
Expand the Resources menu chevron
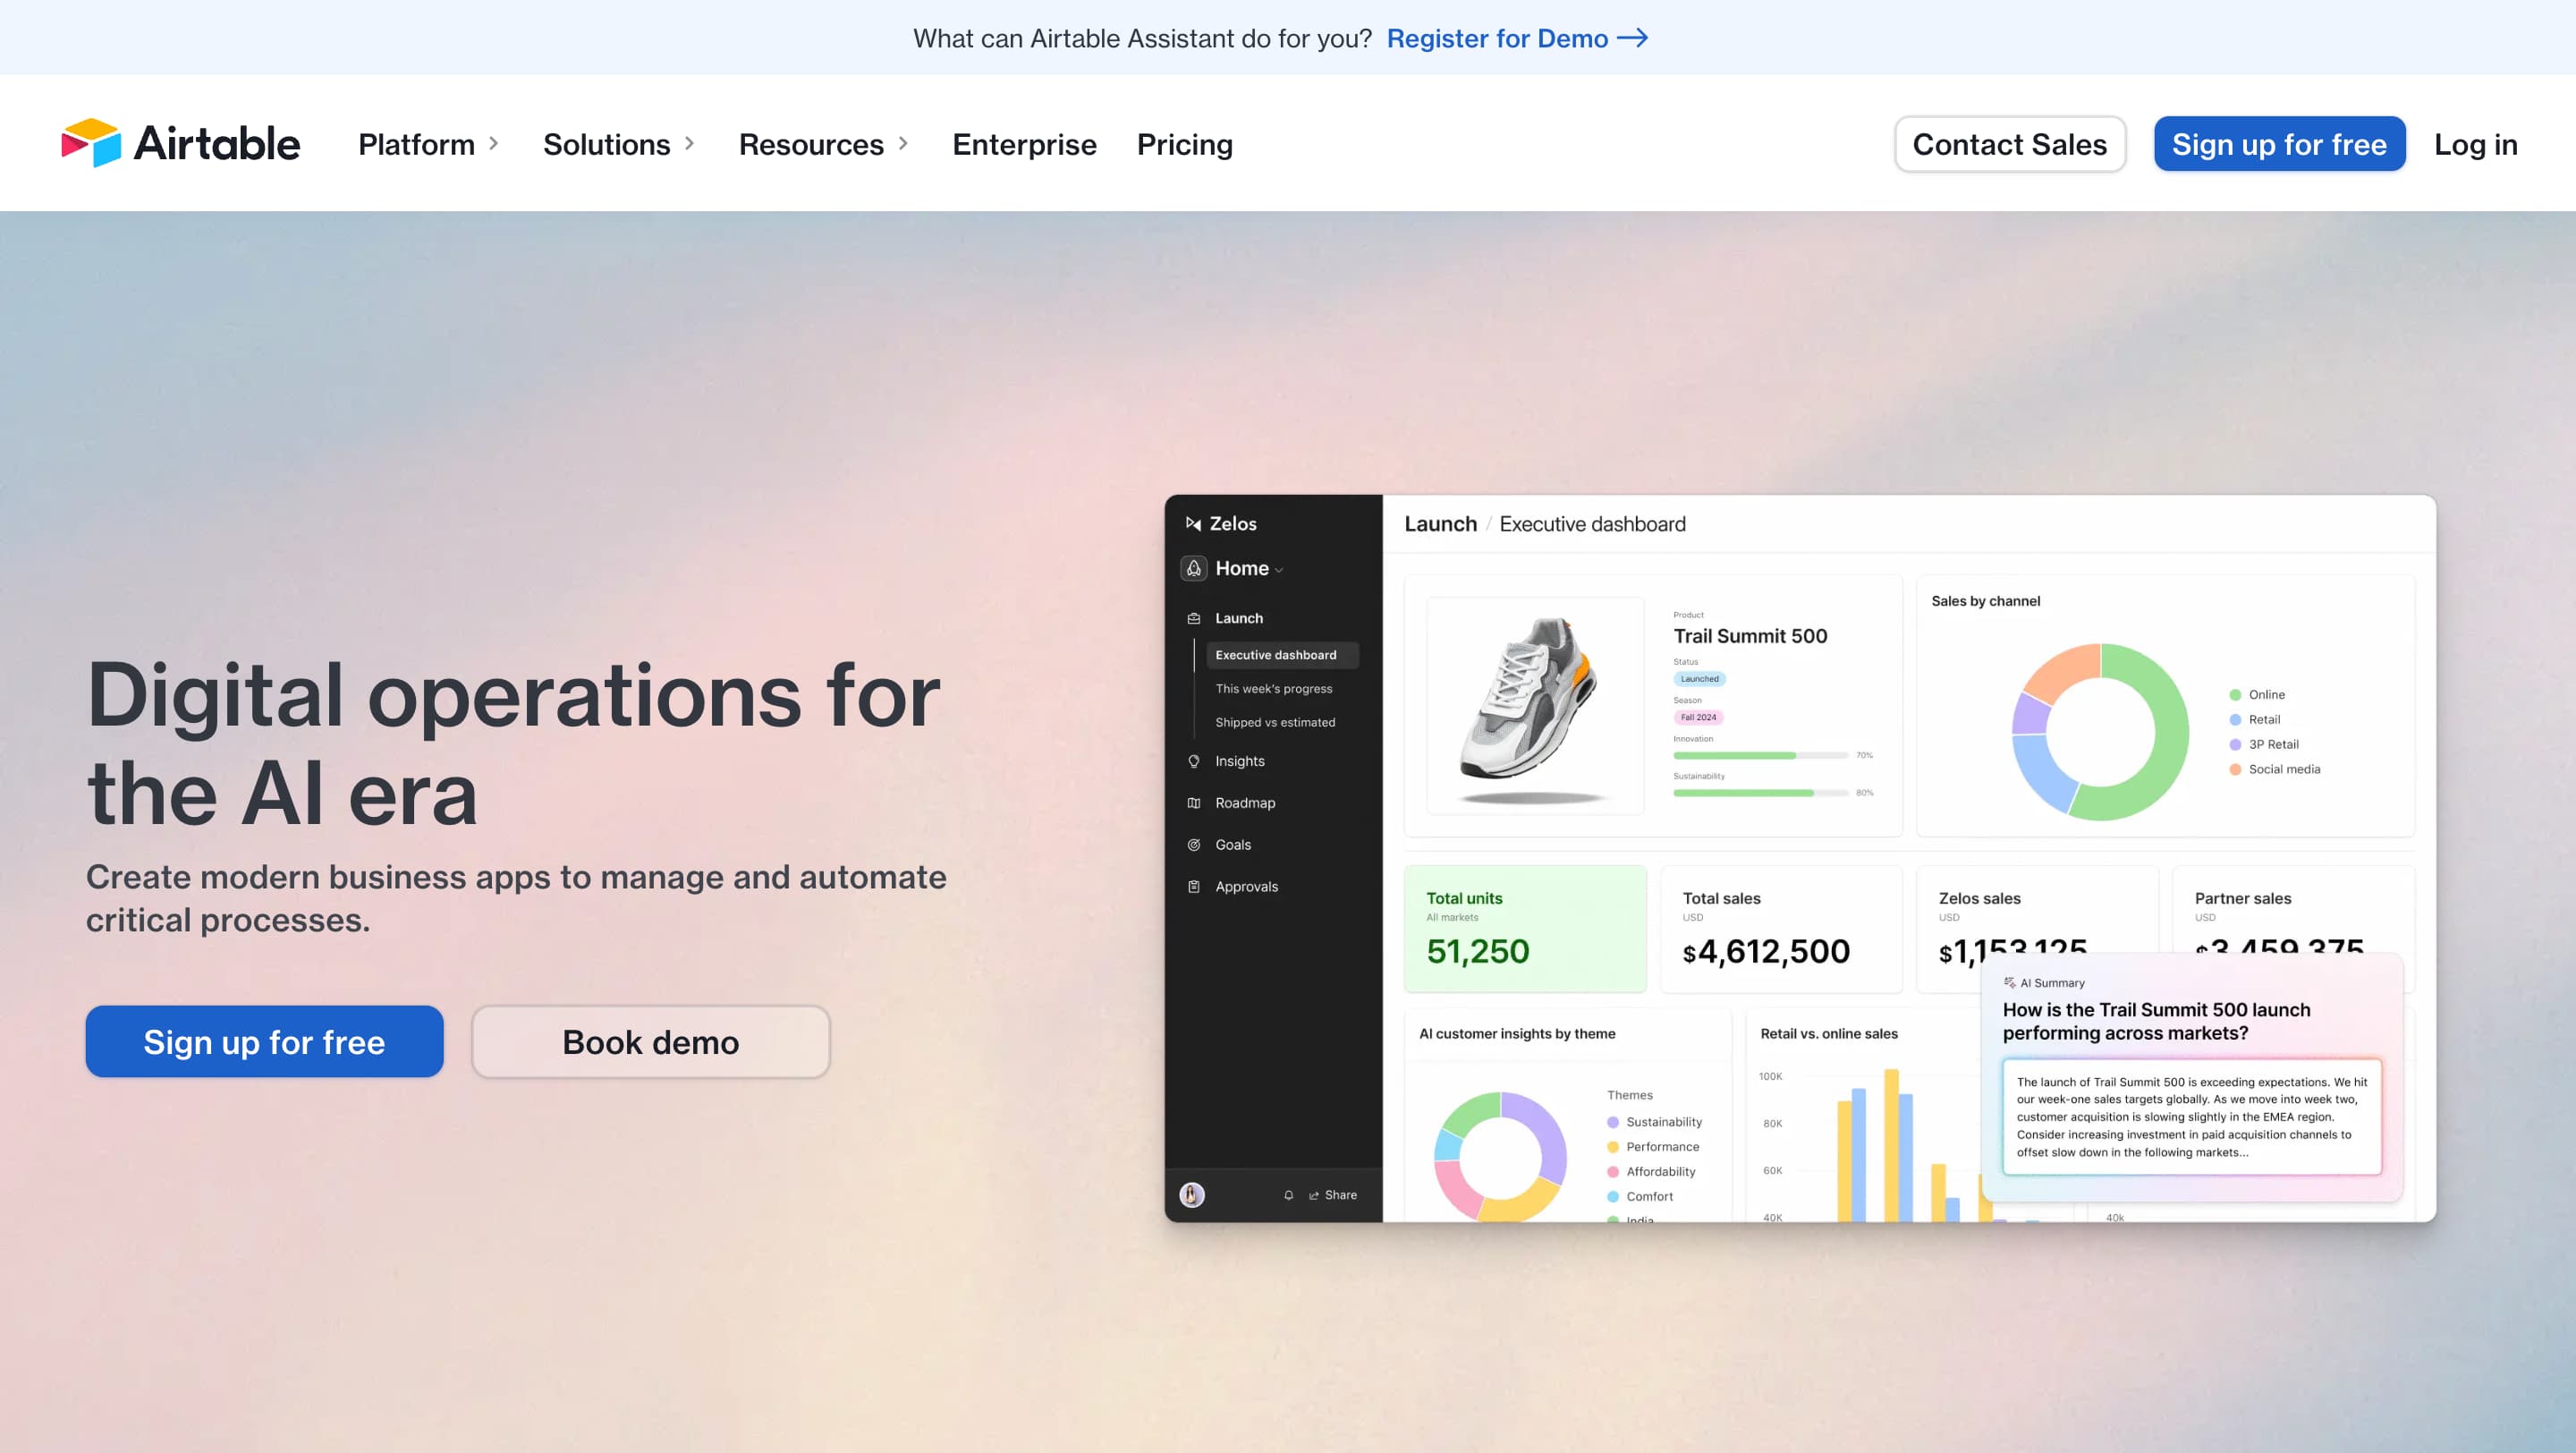(904, 144)
